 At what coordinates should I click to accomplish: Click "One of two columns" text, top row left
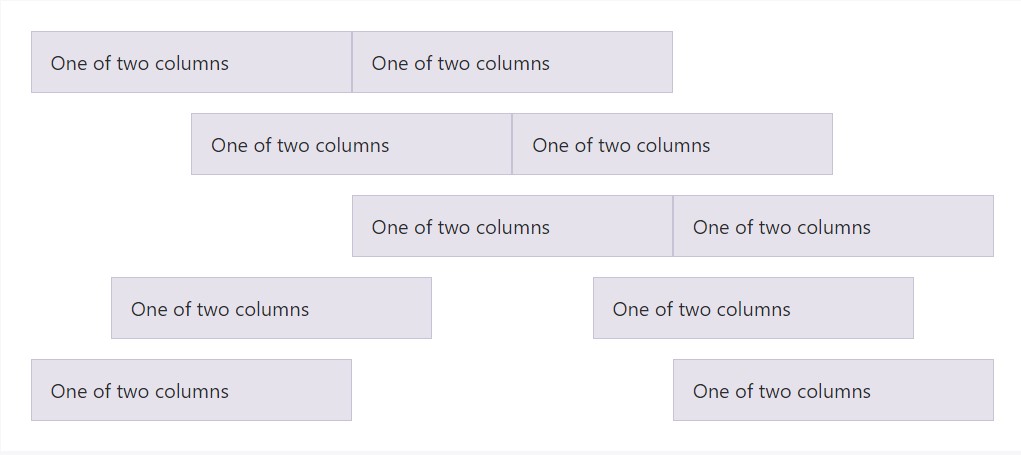pyautogui.click(x=140, y=63)
